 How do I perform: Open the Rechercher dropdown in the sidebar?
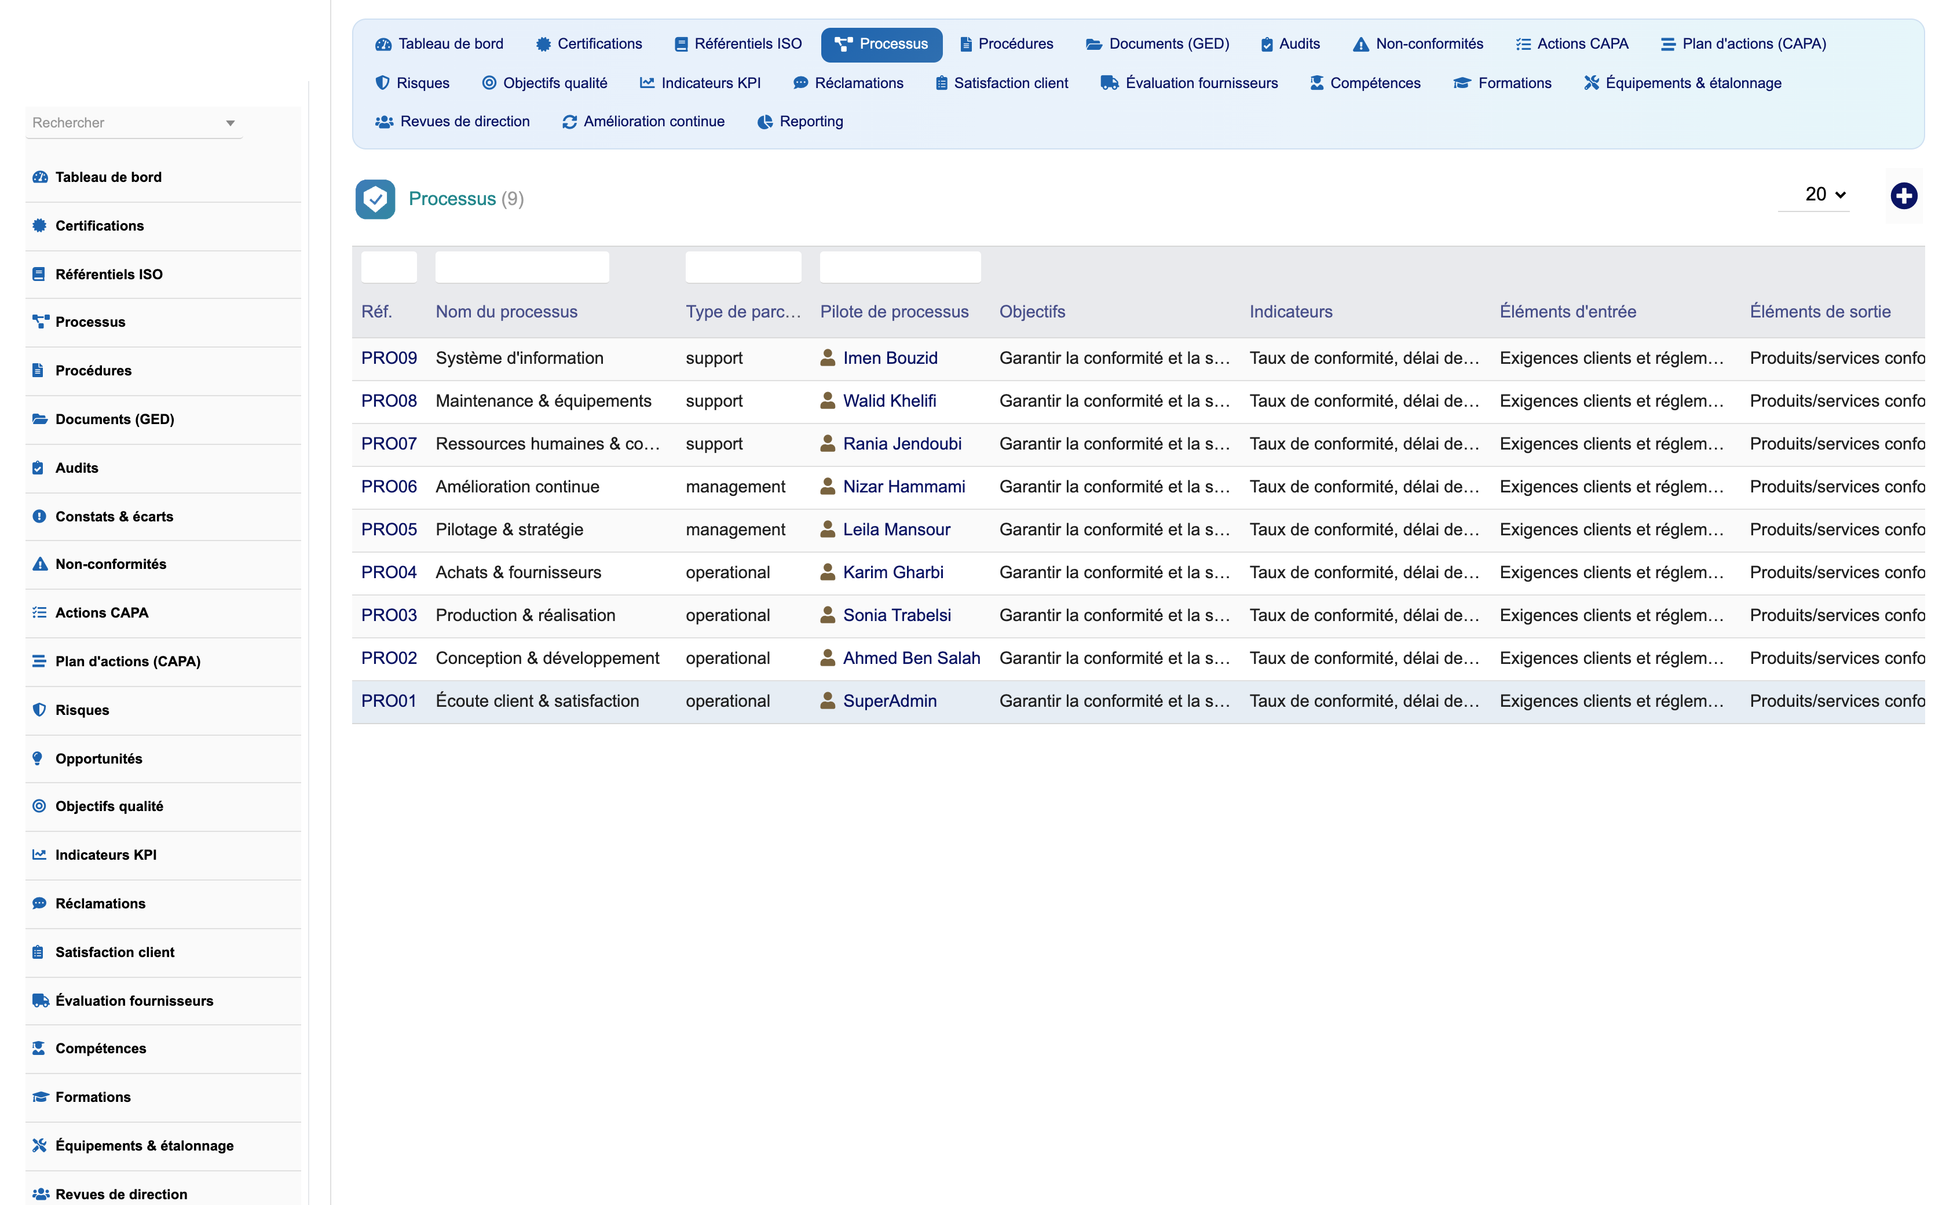[134, 123]
